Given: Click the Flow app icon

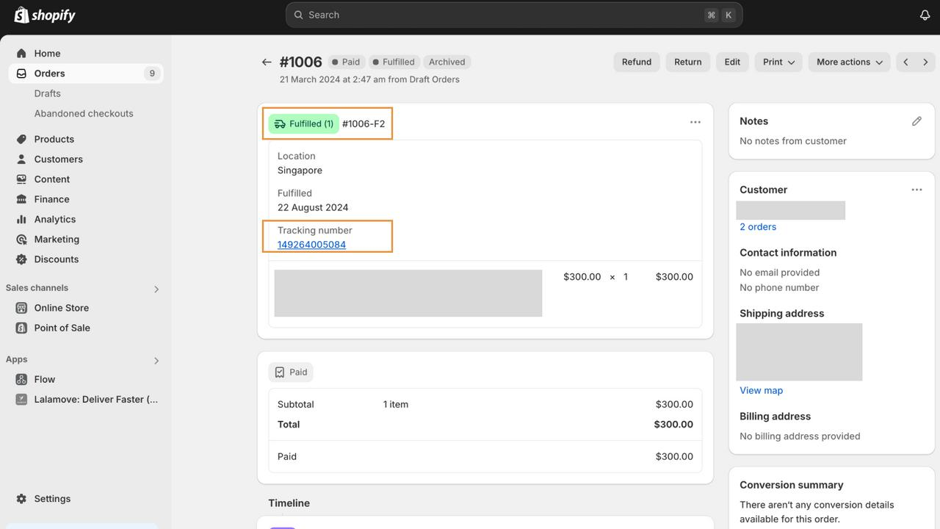Looking at the screenshot, I should (22, 379).
